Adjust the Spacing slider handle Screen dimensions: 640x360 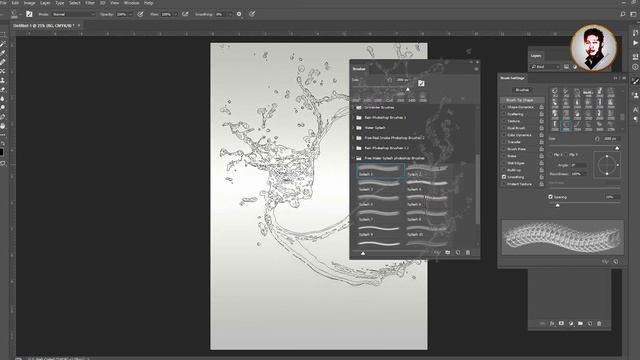coord(558,205)
